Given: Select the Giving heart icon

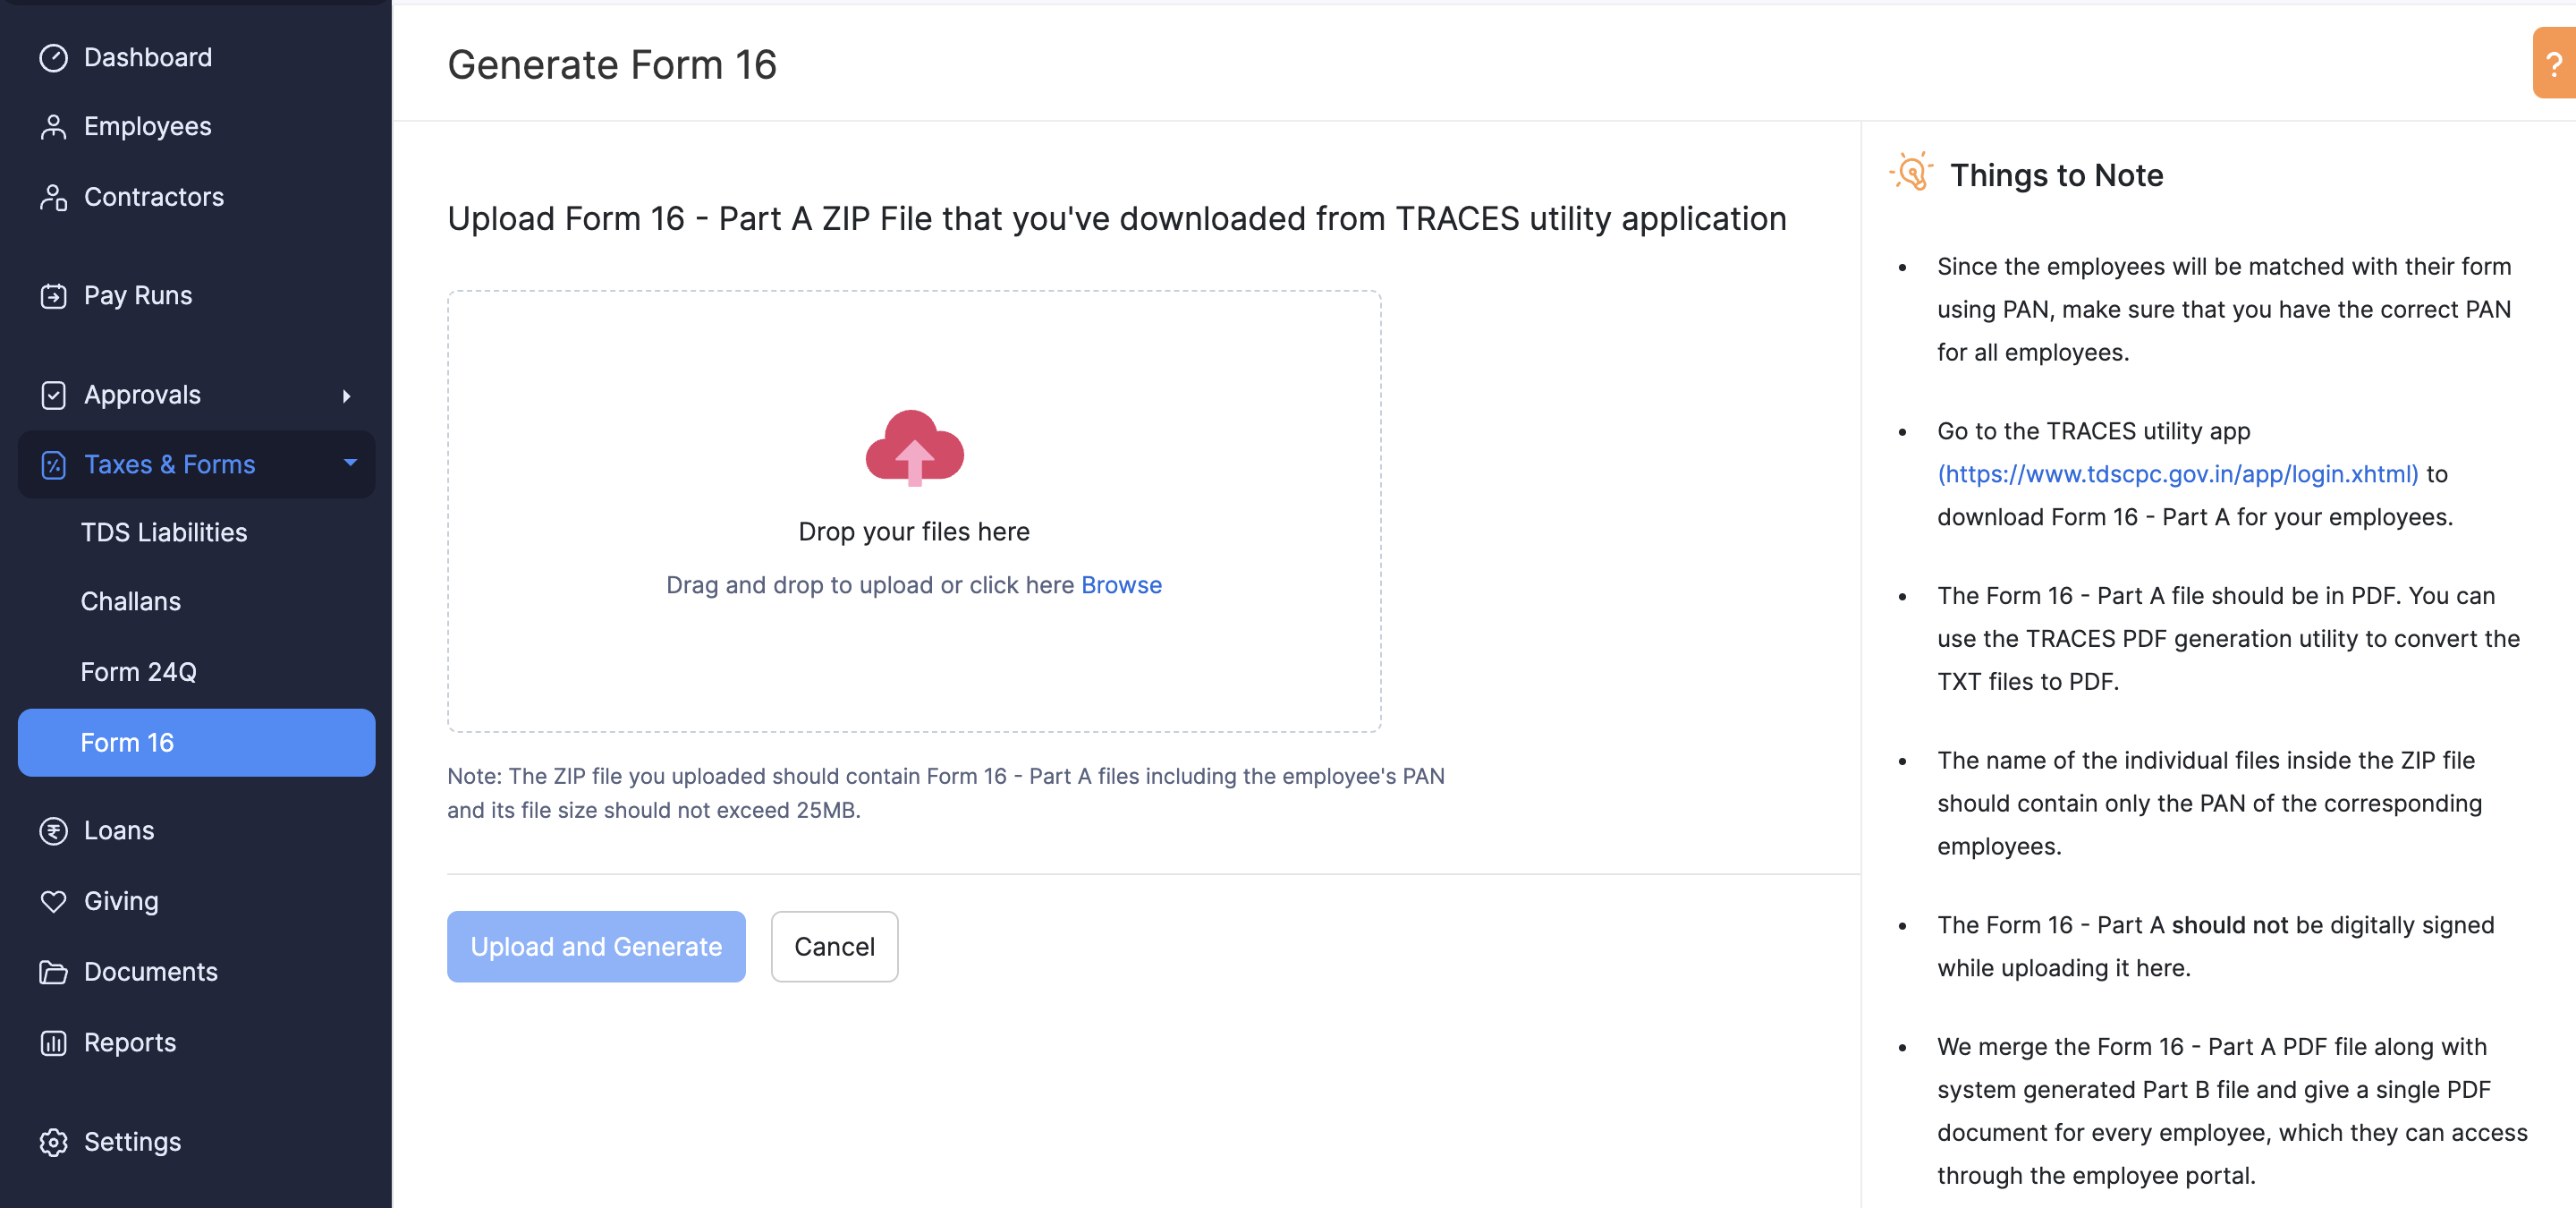Looking at the screenshot, I should click(x=53, y=901).
